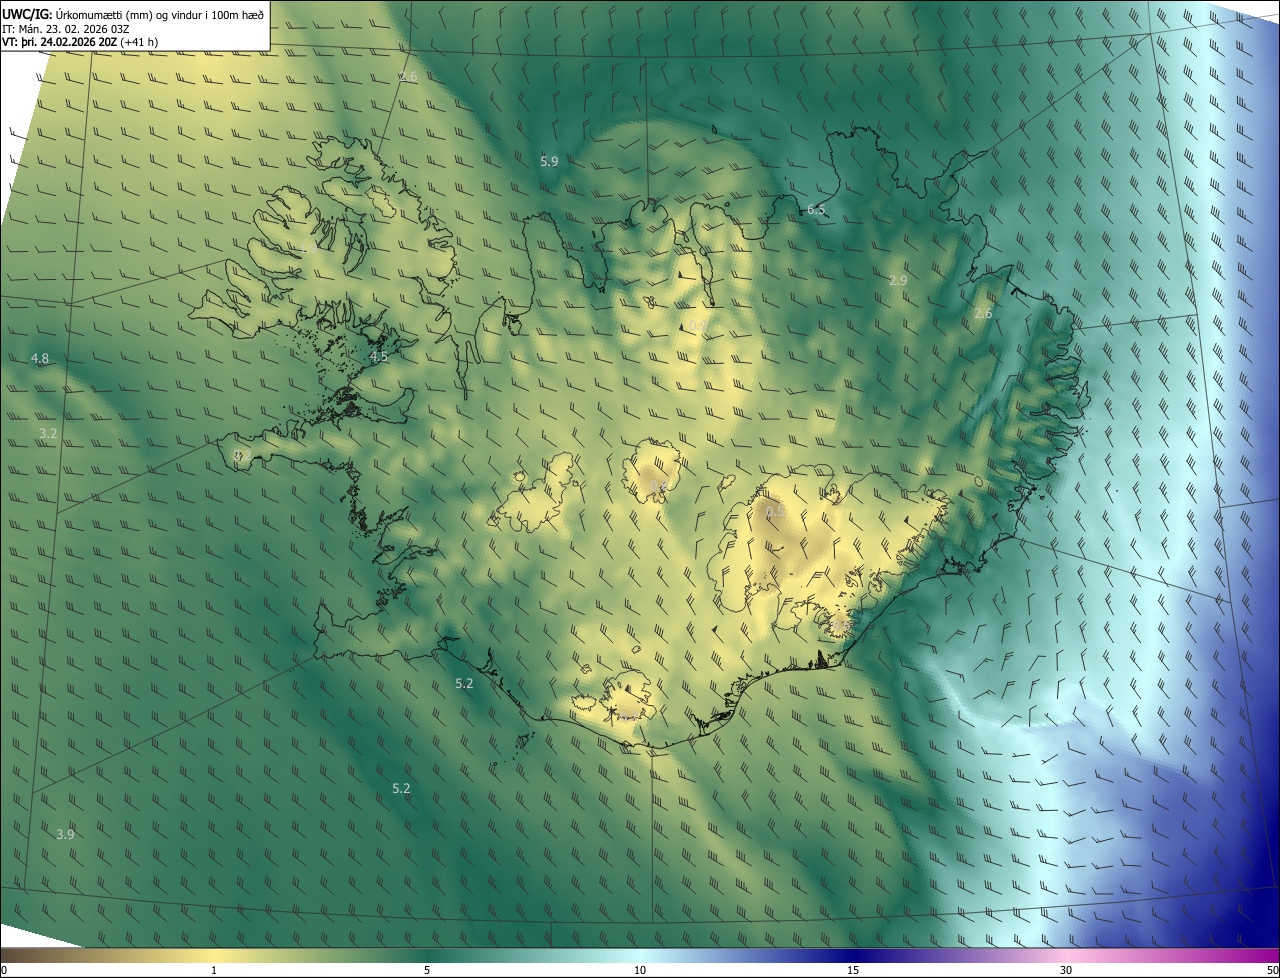Click the '0' tick label on the colour scale
Screen dimensions: 1280x978
pyautogui.click(x=4, y=971)
